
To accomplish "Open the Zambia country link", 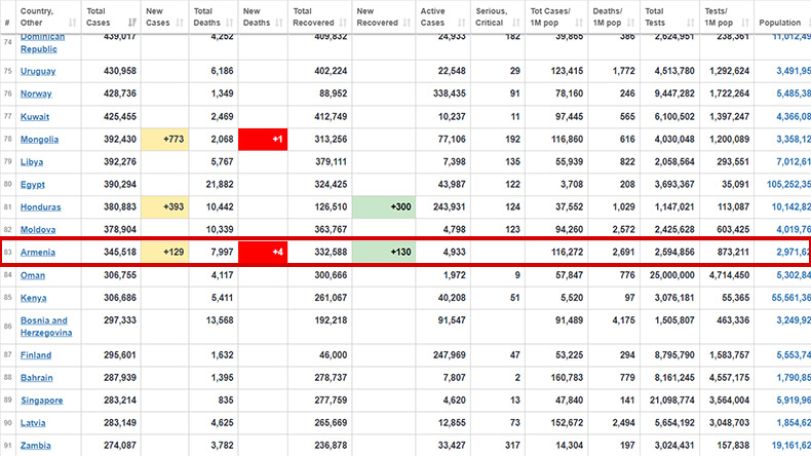I will coord(35,446).
